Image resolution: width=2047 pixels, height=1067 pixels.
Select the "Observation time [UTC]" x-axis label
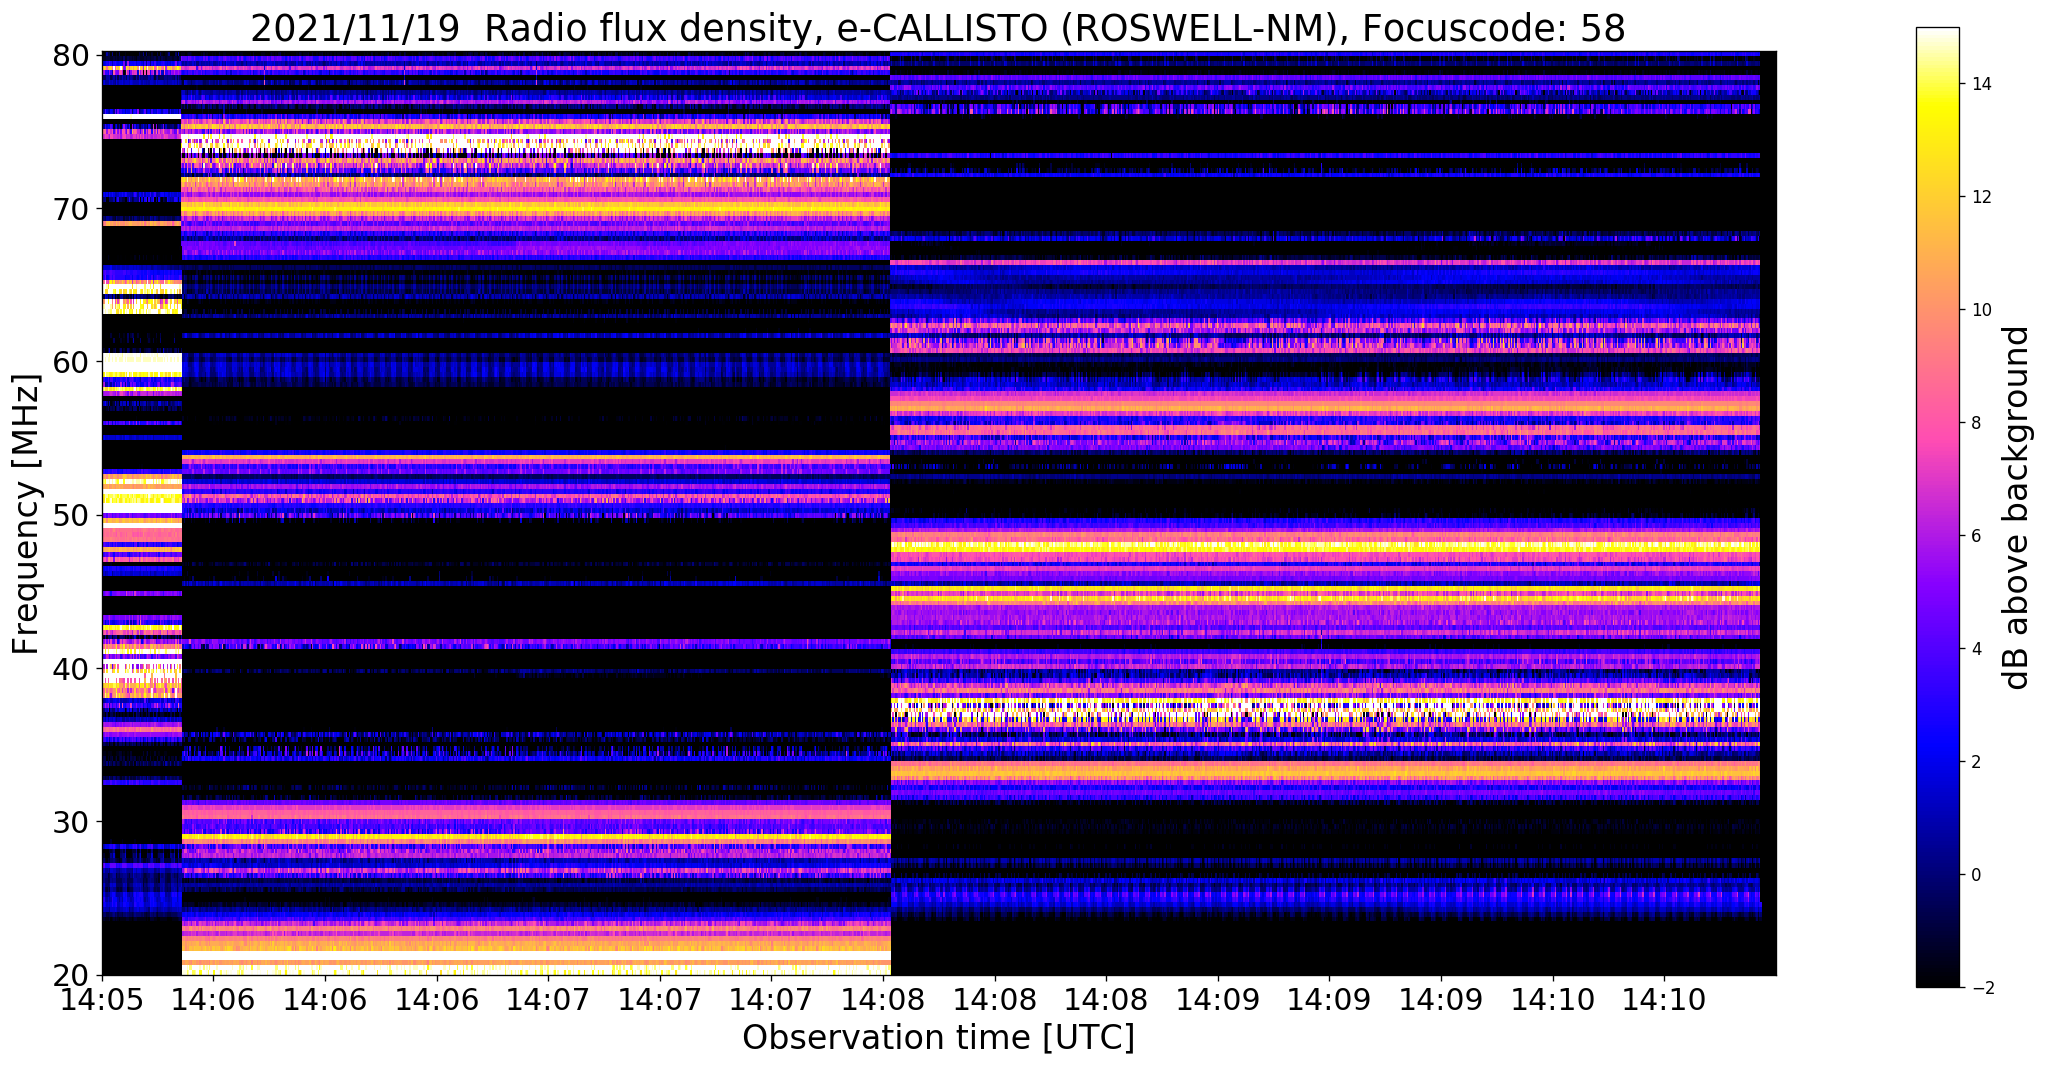coord(938,1038)
